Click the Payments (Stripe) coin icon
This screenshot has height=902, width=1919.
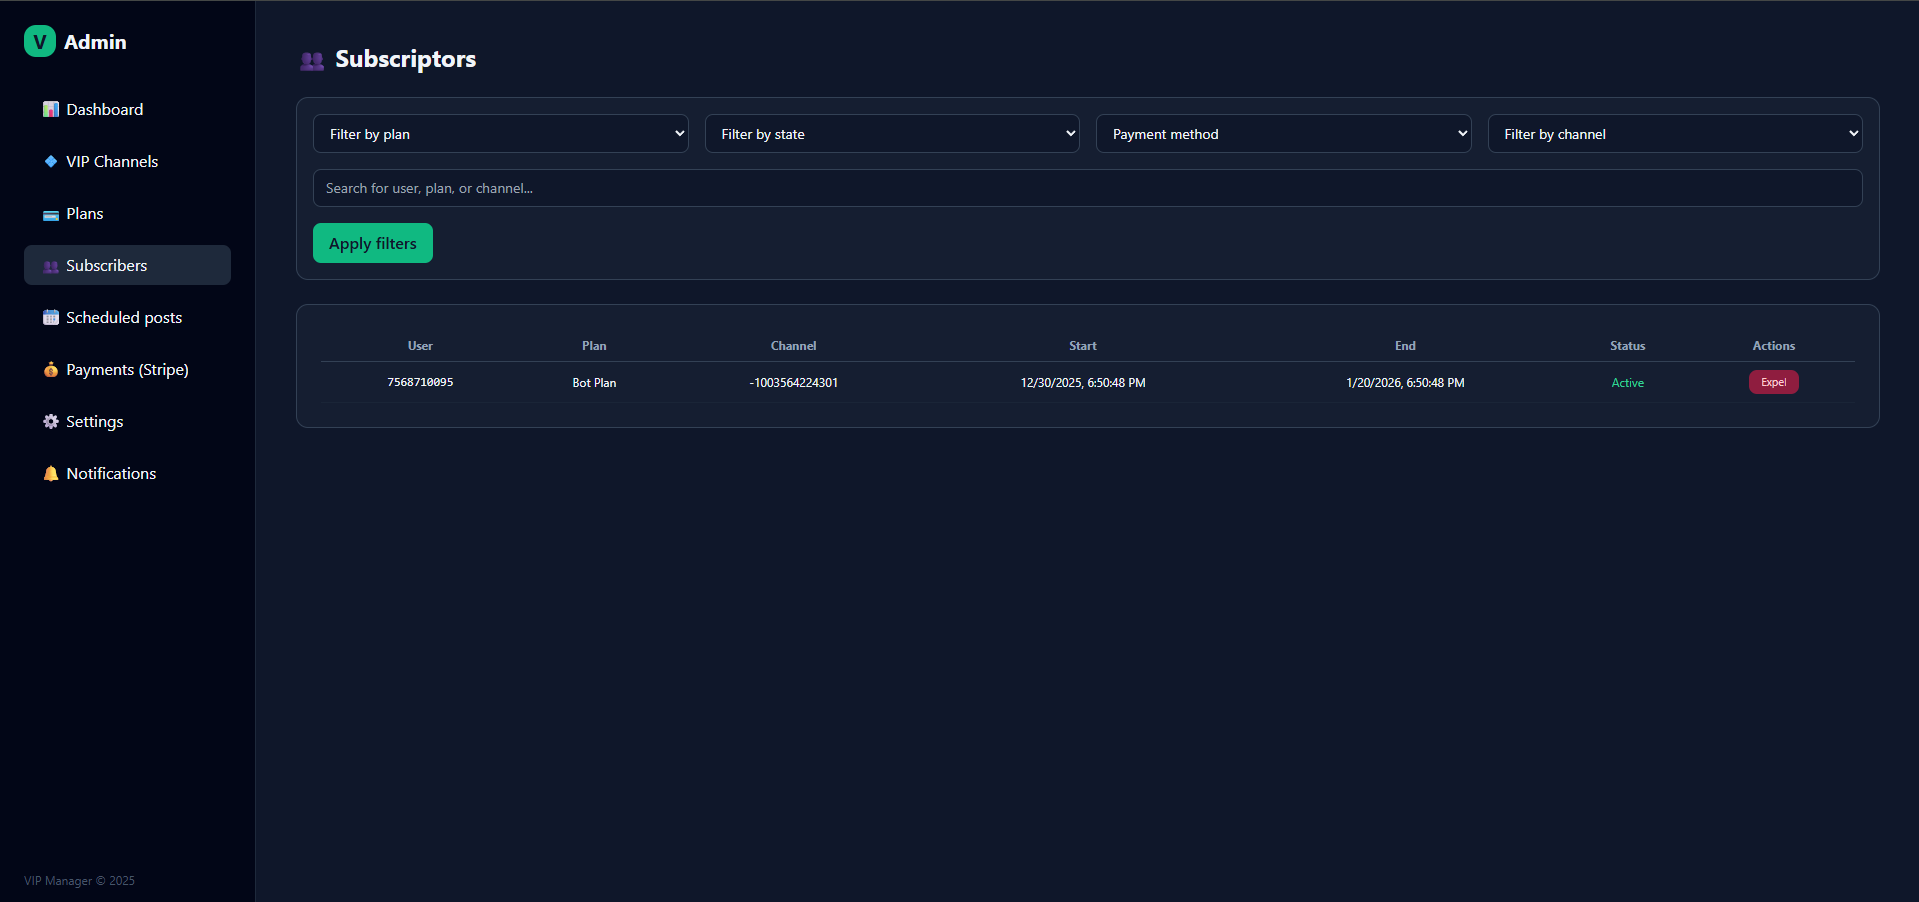click(x=50, y=369)
